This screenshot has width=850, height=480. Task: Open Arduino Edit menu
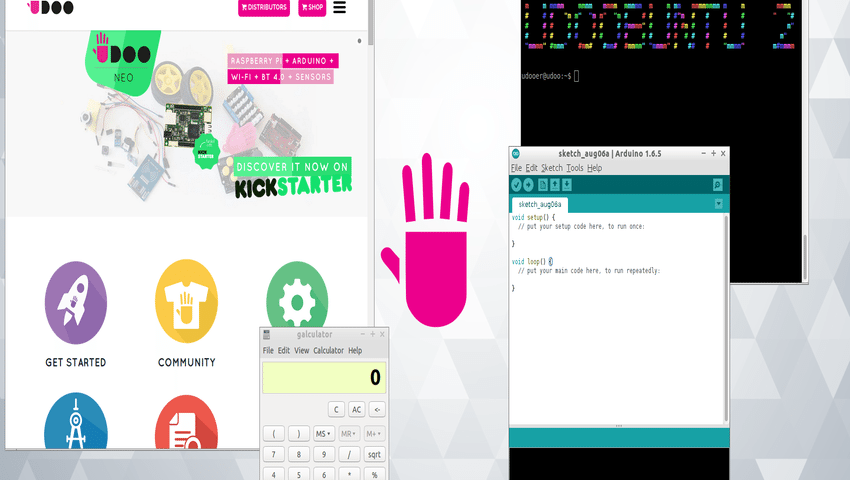coord(531,168)
